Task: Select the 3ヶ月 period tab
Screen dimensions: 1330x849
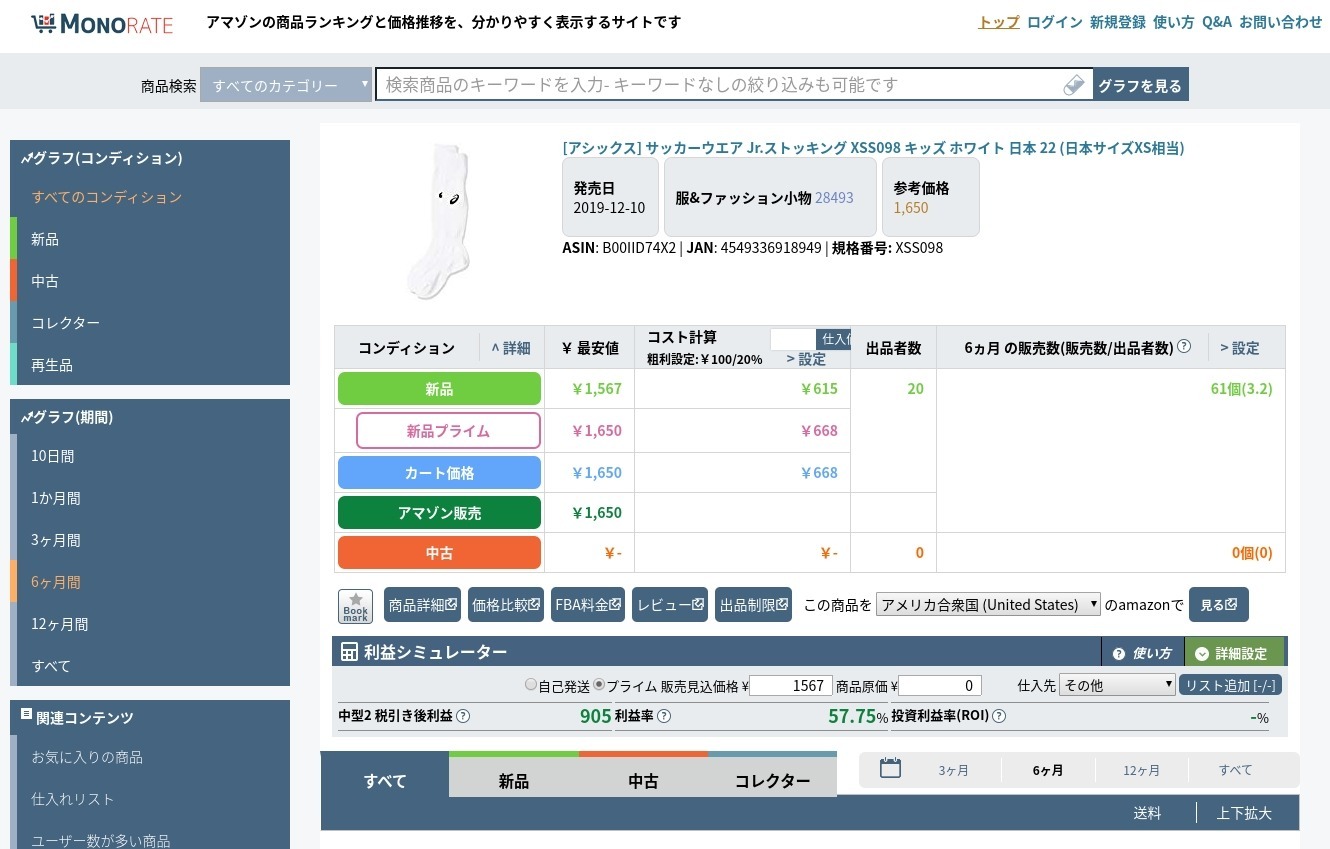Action: click(x=954, y=770)
